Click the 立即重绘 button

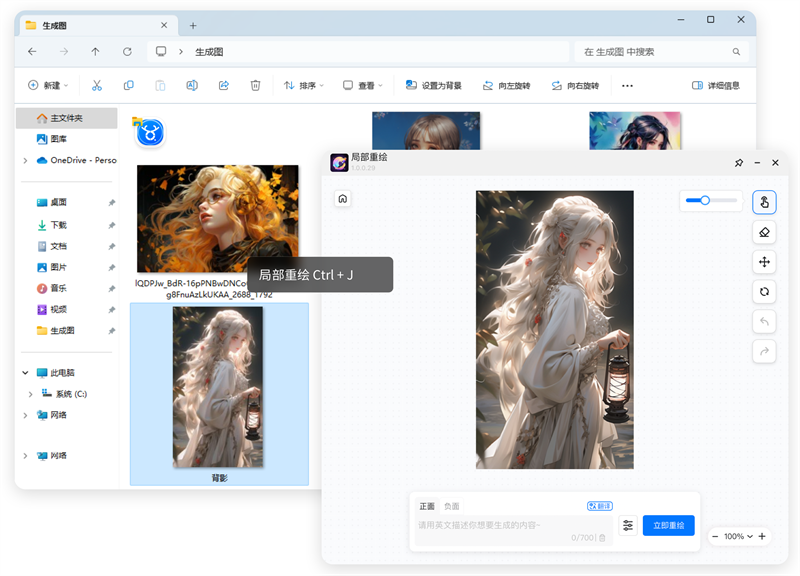[x=668, y=524]
